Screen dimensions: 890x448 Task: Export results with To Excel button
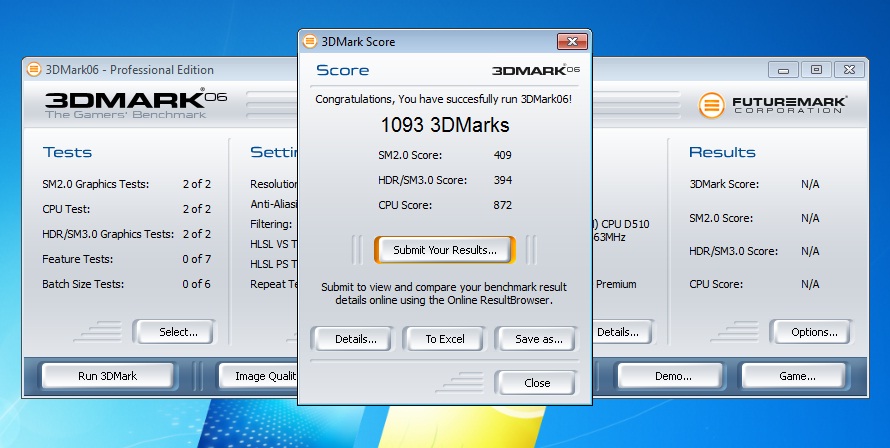click(445, 339)
